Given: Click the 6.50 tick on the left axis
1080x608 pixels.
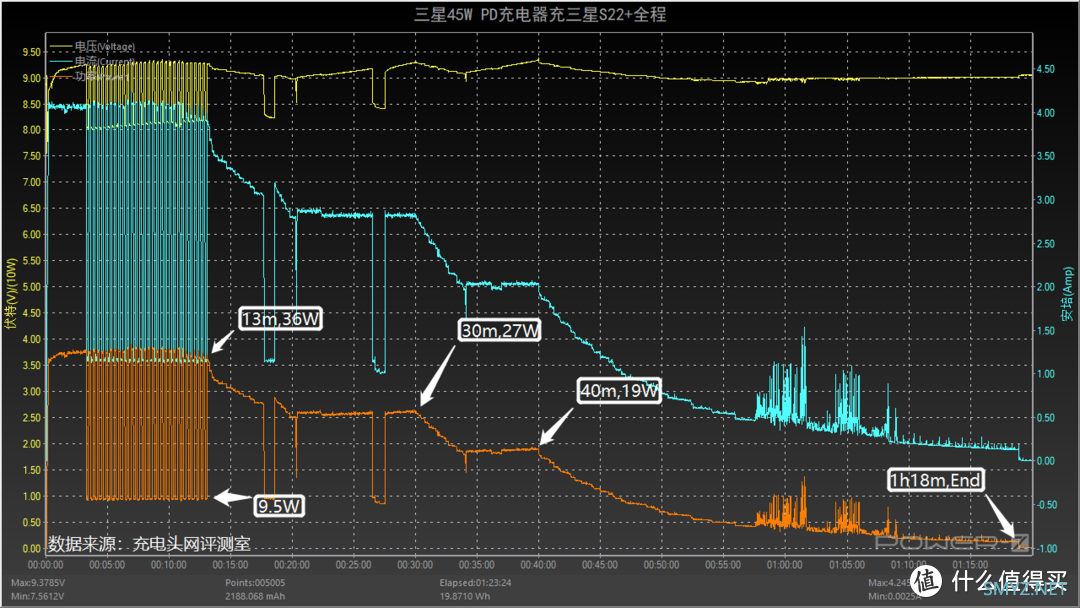Looking at the screenshot, I should point(32,209).
